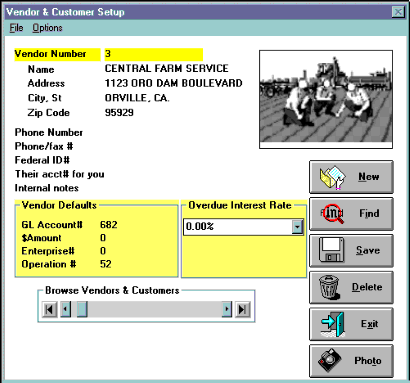Click the Photo camera icon
This screenshot has width=410, height=383.
tap(330, 360)
